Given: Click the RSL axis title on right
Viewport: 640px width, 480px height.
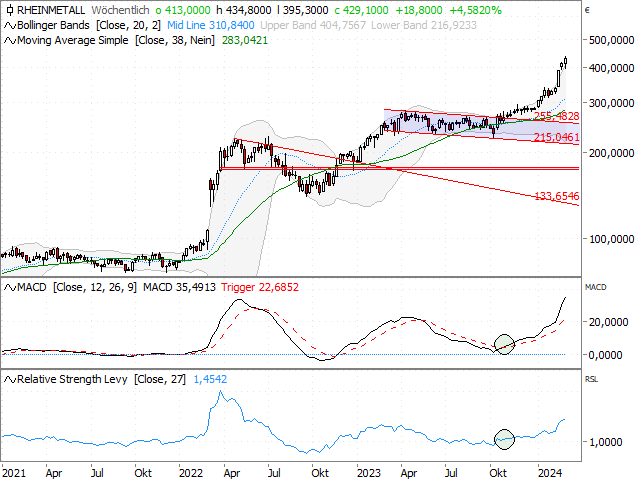Looking at the screenshot, I should pyautogui.click(x=591, y=379).
